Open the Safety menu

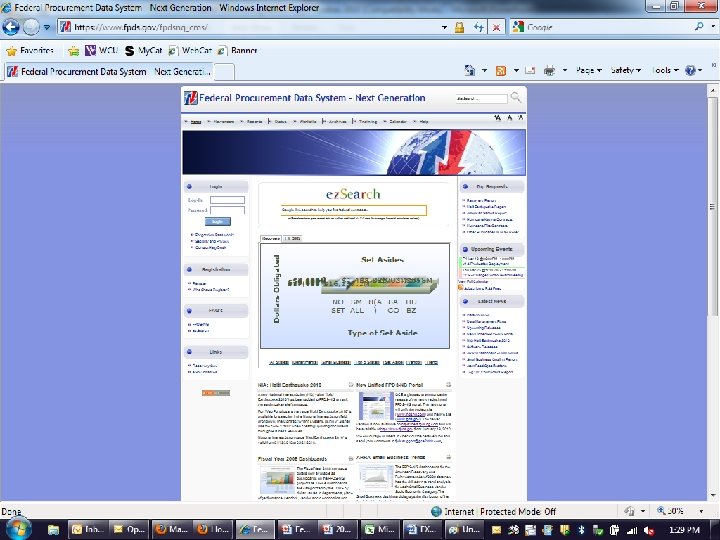point(626,70)
